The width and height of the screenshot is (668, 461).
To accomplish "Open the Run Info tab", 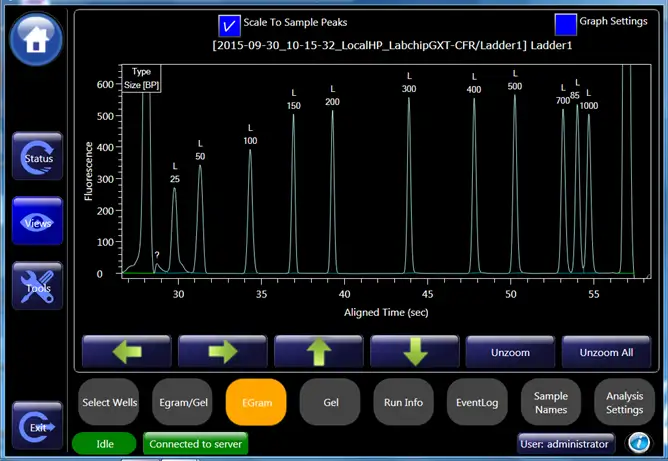I will point(404,402).
